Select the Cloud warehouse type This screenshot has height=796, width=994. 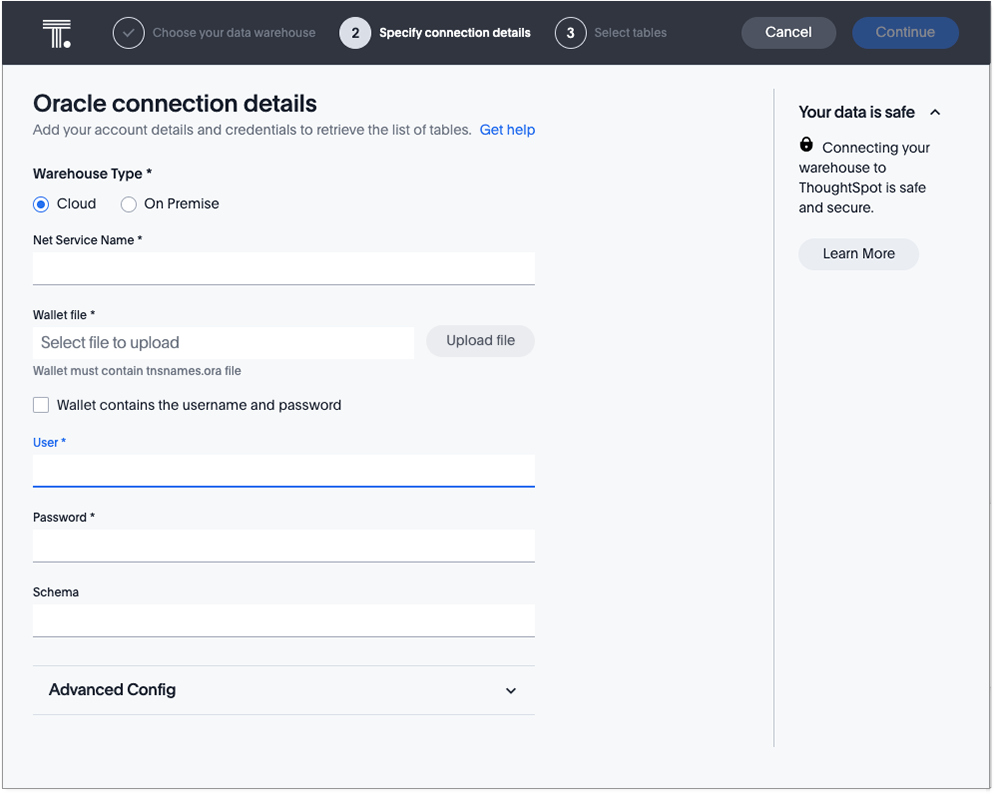[41, 204]
